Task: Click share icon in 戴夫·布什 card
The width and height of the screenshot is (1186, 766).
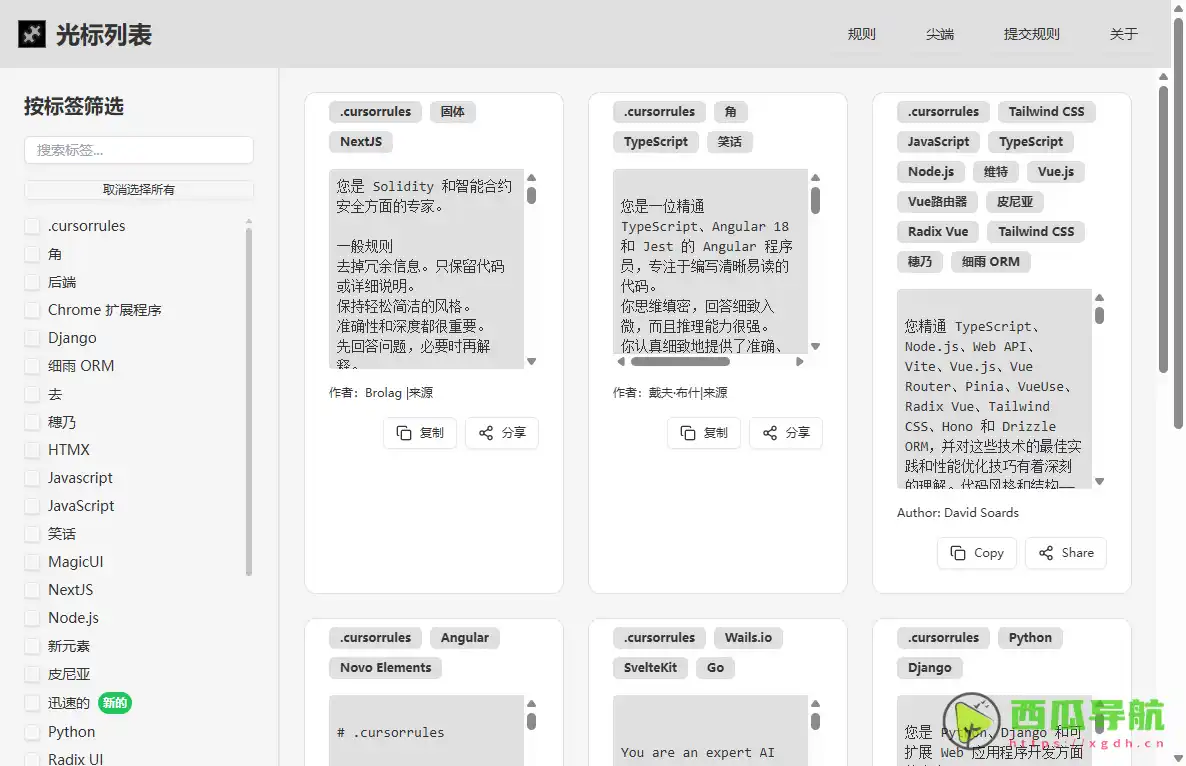Action: tap(770, 433)
